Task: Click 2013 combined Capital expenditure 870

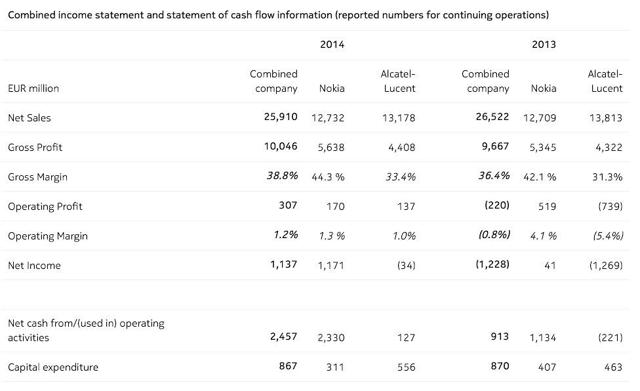Action: click(500, 366)
